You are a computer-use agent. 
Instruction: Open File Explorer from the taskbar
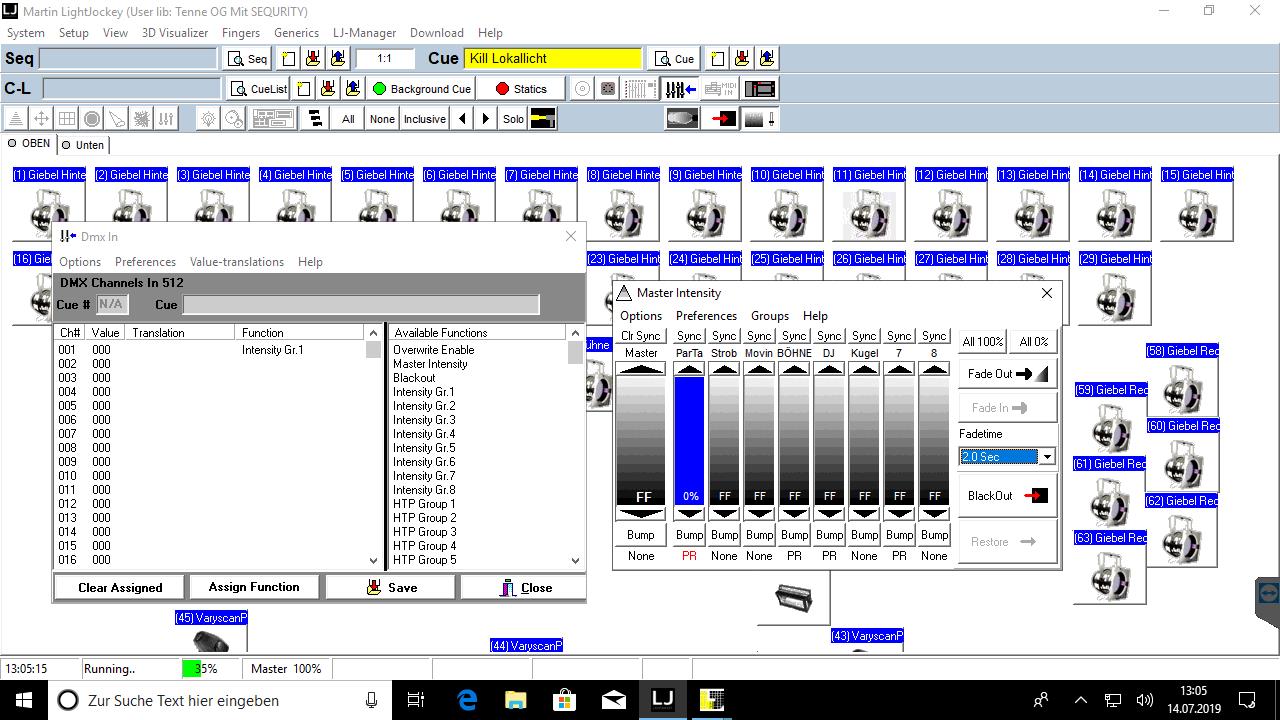click(x=515, y=699)
